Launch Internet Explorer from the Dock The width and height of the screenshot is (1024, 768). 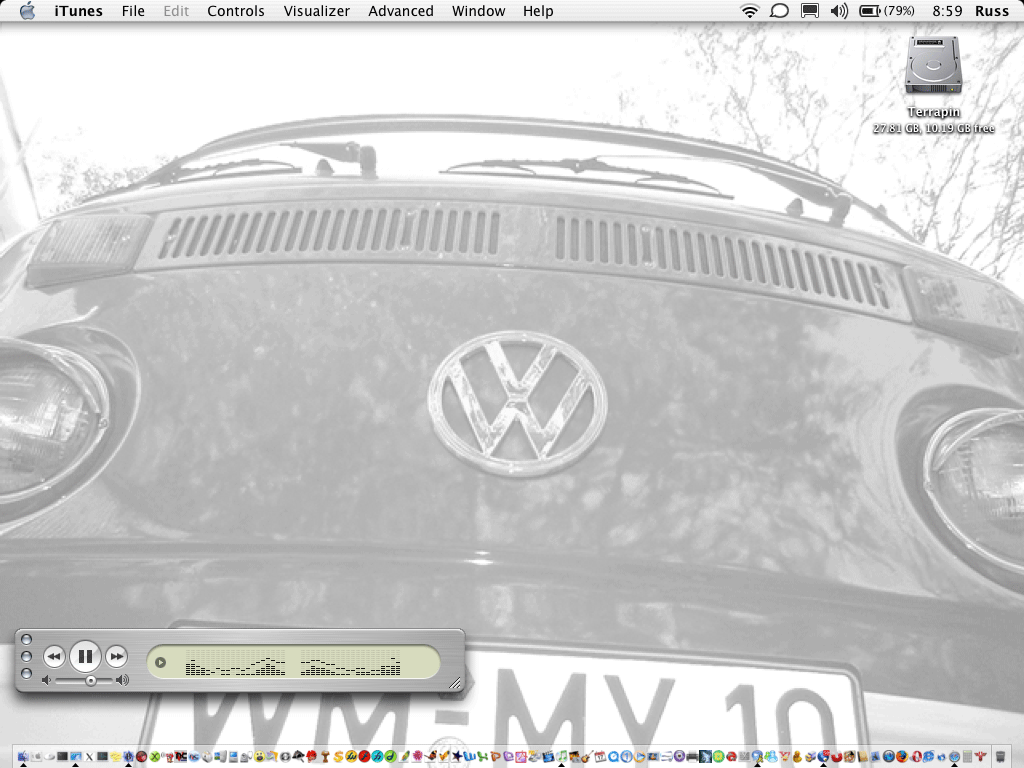point(928,756)
